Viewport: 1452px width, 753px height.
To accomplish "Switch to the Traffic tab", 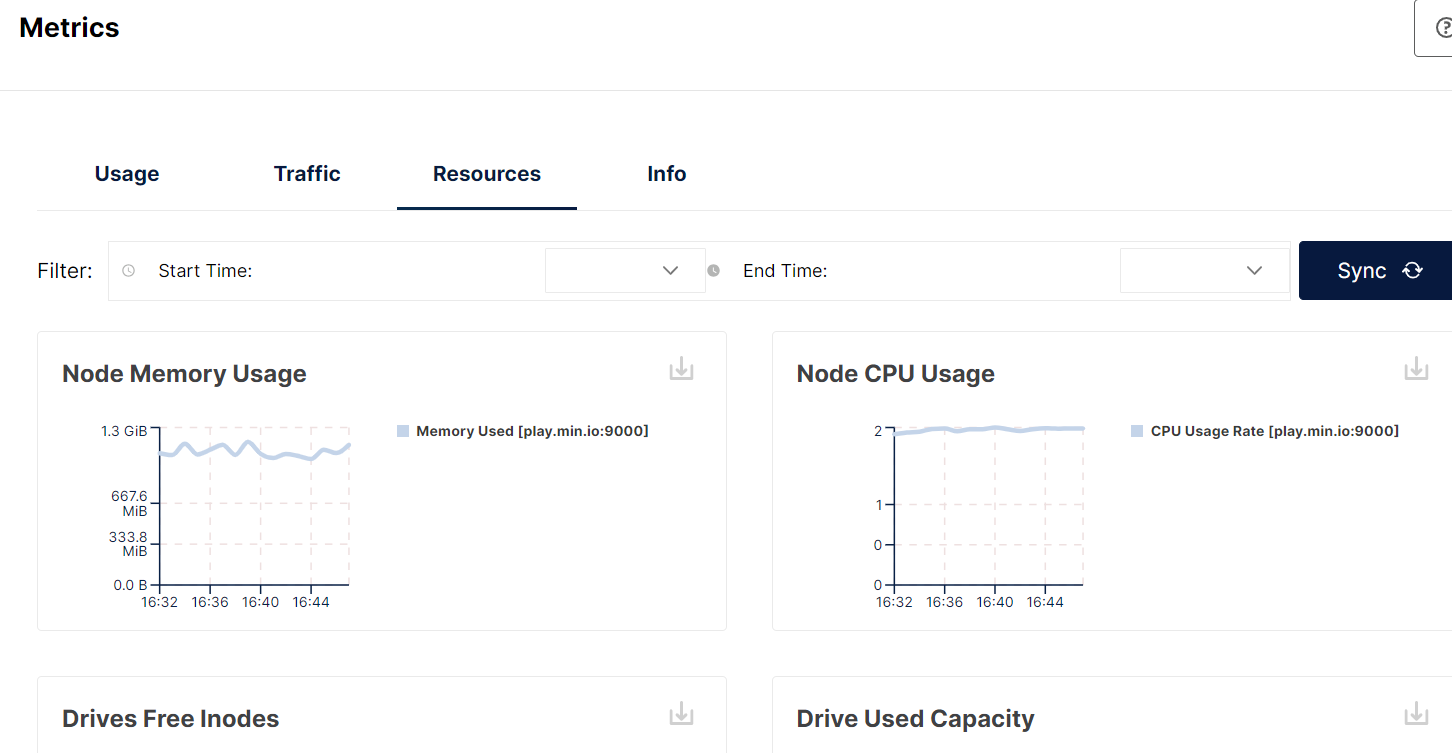I will pyautogui.click(x=307, y=174).
